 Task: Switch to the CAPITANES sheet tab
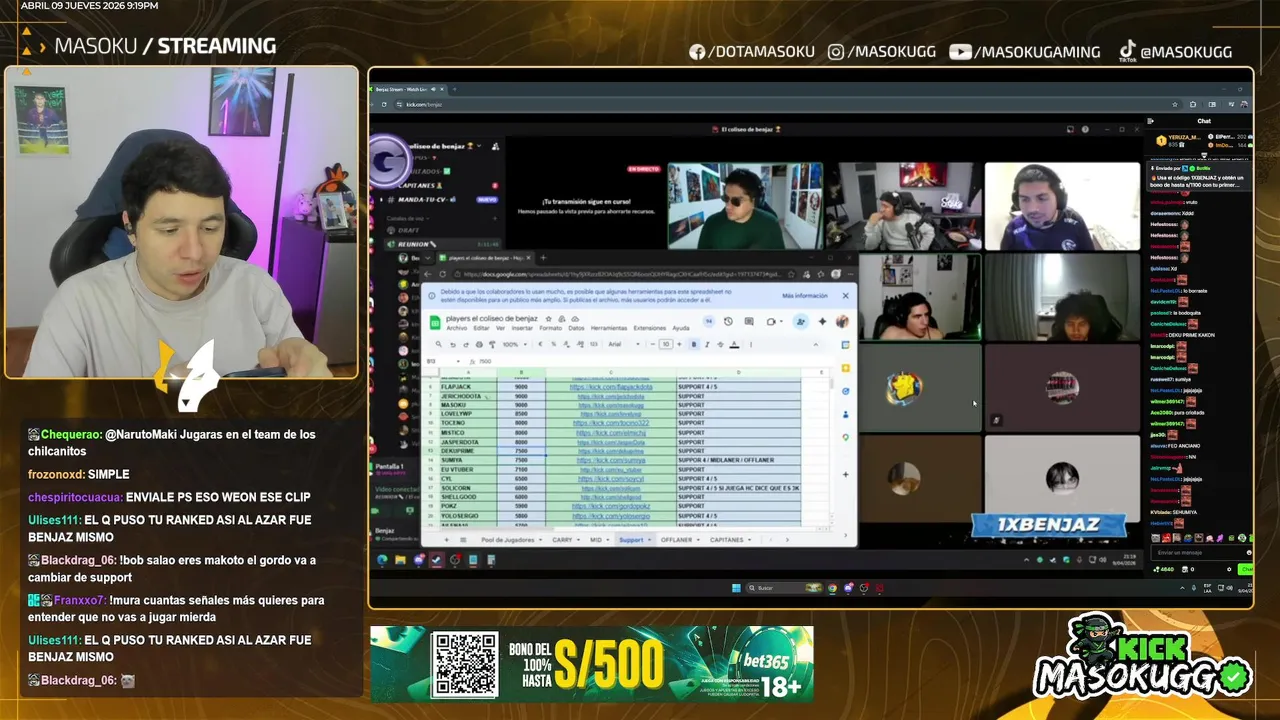727,540
